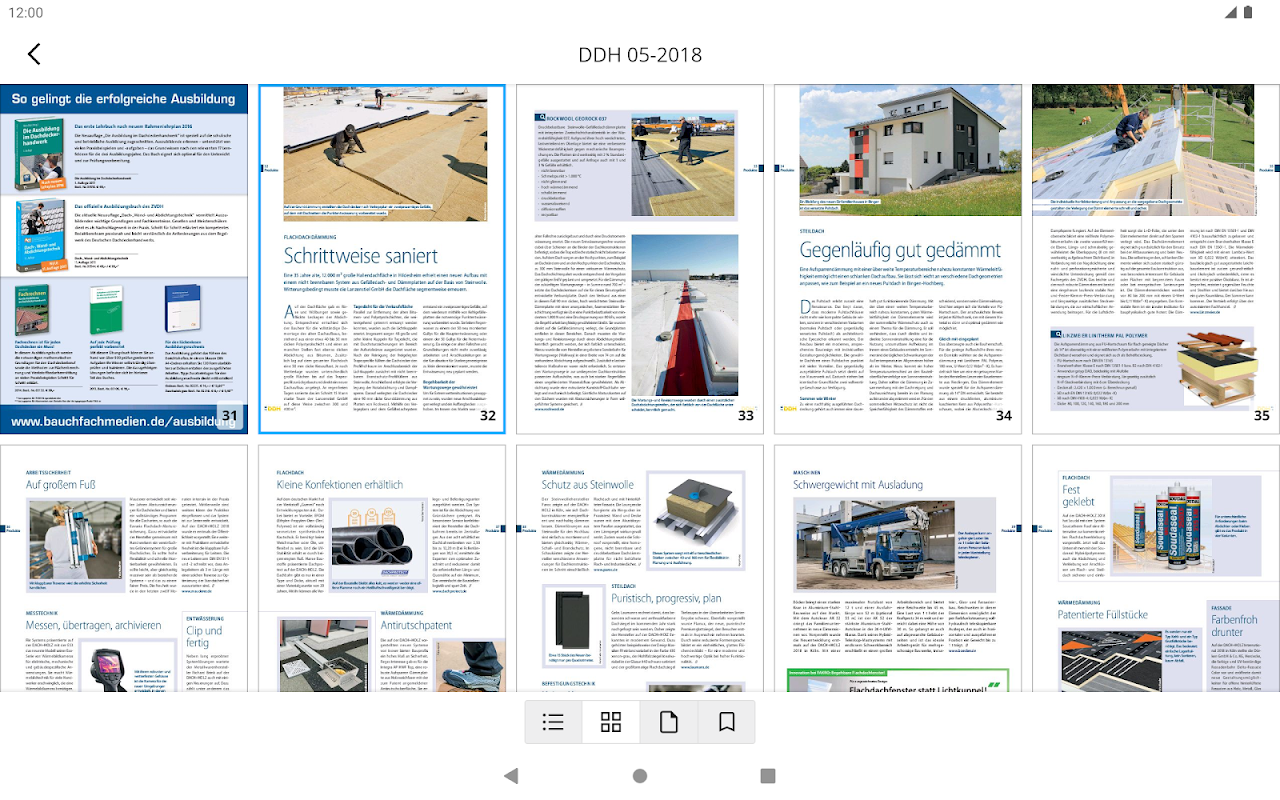Tap the Android back navigation triangle
The height and width of the screenshot is (800, 1280).
click(511, 776)
